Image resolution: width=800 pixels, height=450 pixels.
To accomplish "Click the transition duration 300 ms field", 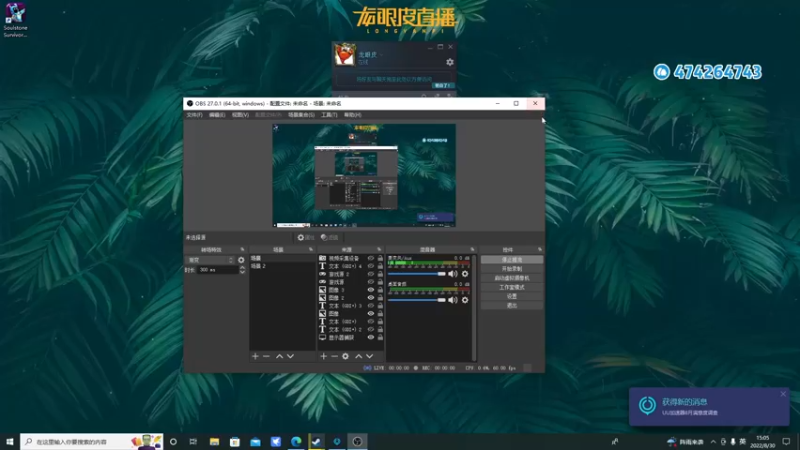I will tap(217, 270).
